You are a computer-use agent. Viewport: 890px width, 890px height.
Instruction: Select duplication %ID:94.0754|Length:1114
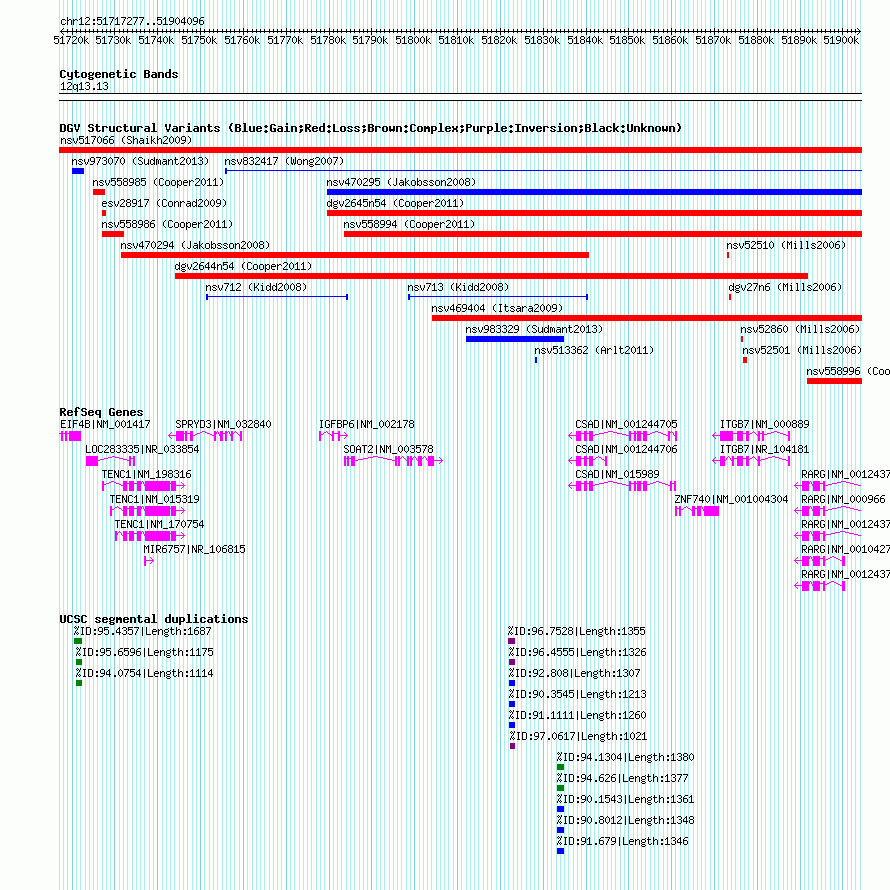(x=79, y=683)
